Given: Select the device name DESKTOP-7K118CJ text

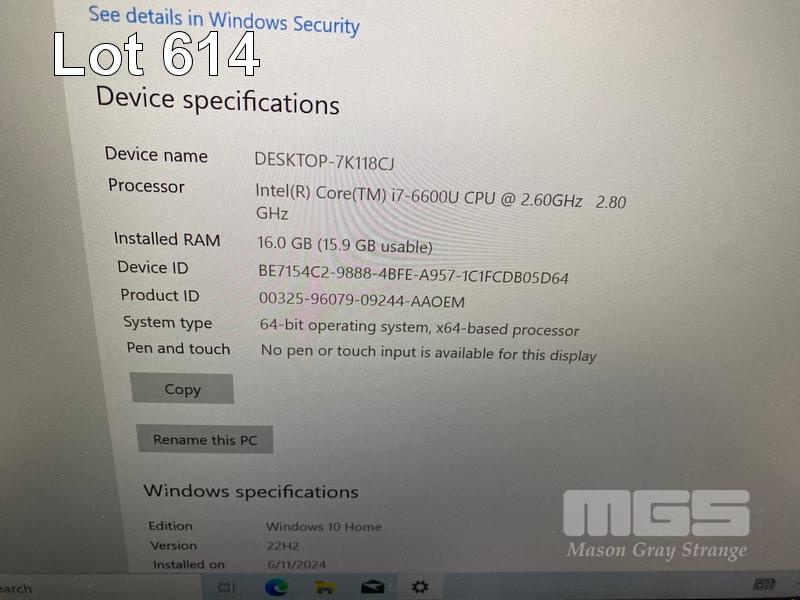Looking at the screenshot, I should [324, 162].
